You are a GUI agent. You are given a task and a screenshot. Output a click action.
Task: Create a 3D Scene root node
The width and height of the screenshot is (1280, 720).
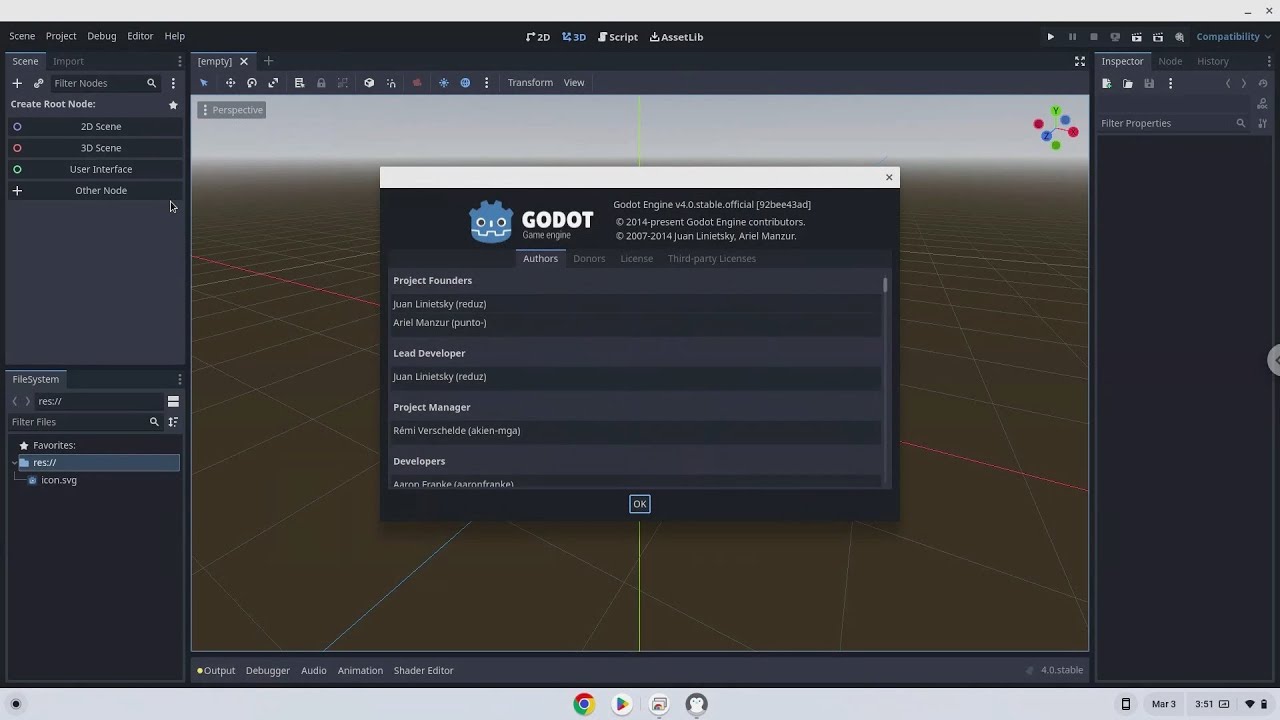tap(95, 148)
